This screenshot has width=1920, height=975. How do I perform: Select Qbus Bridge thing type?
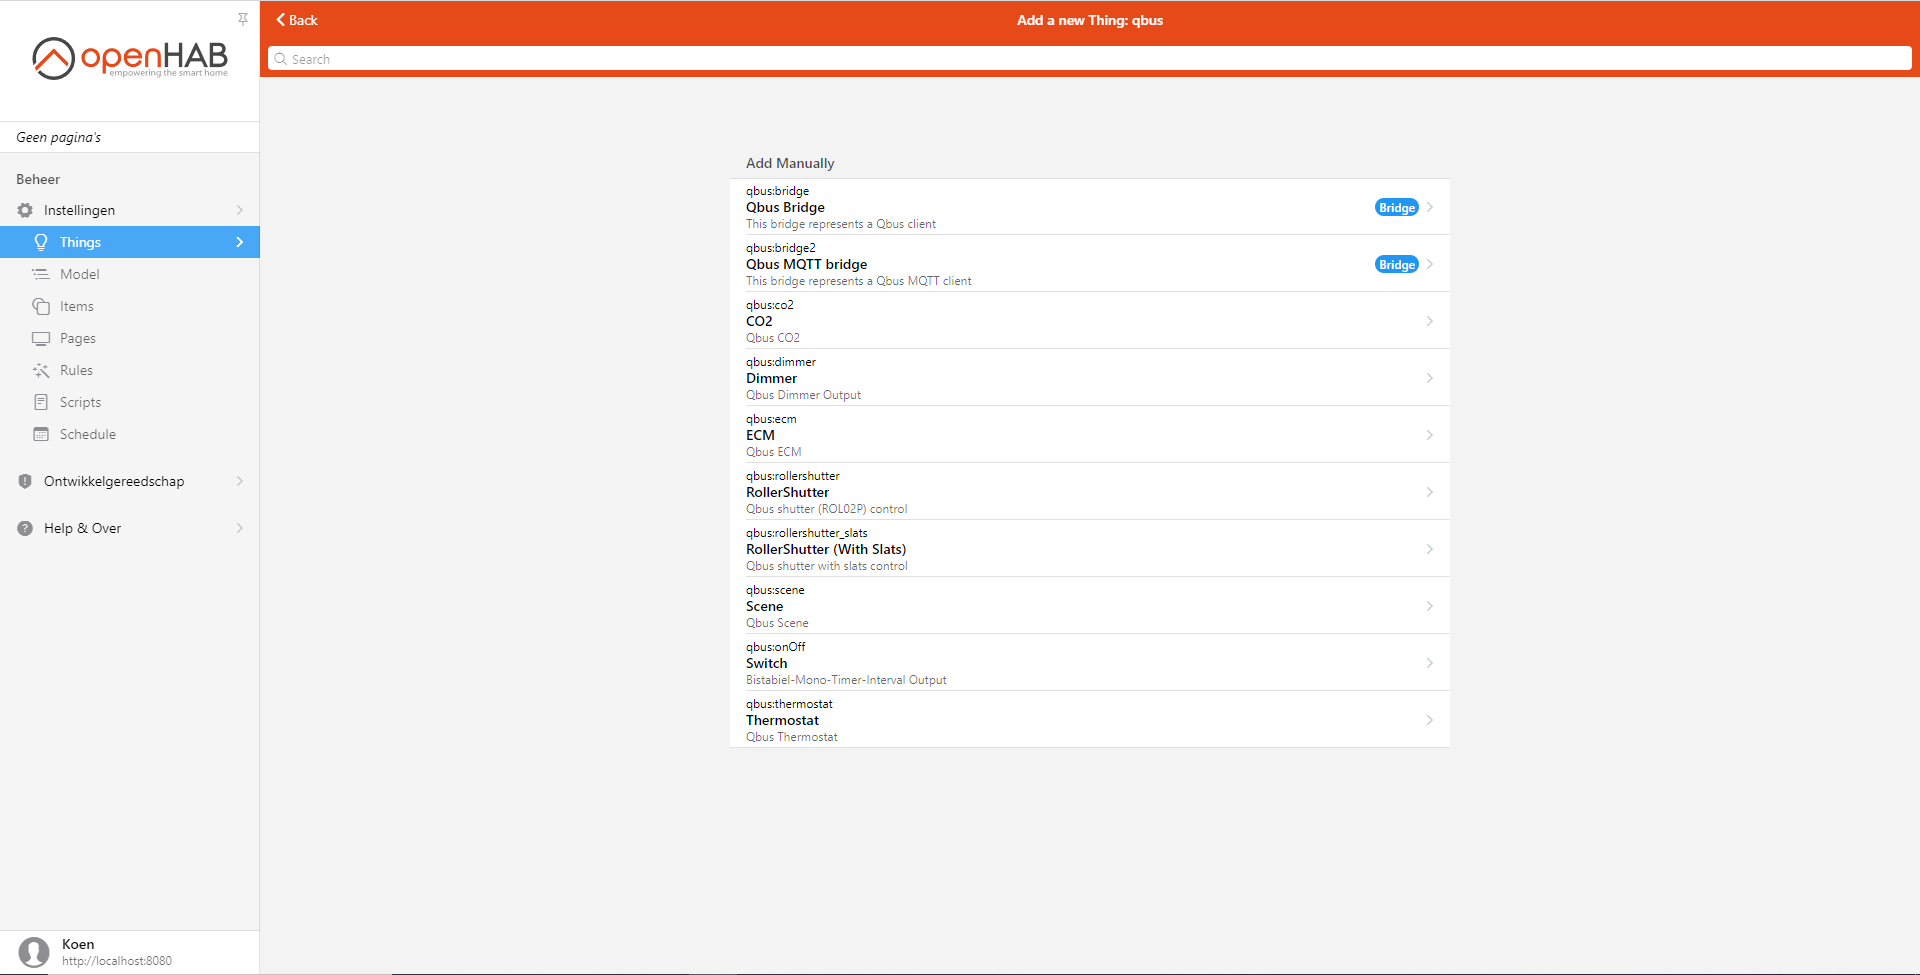click(x=1090, y=207)
